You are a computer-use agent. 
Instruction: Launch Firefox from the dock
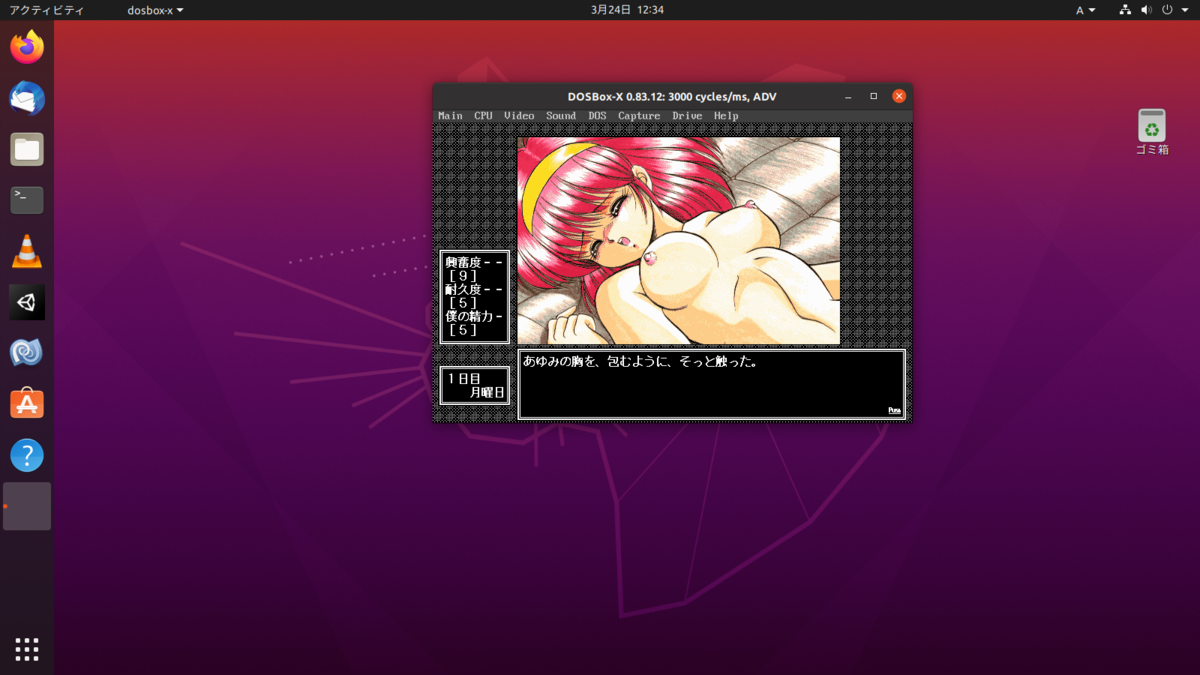coord(27,47)
